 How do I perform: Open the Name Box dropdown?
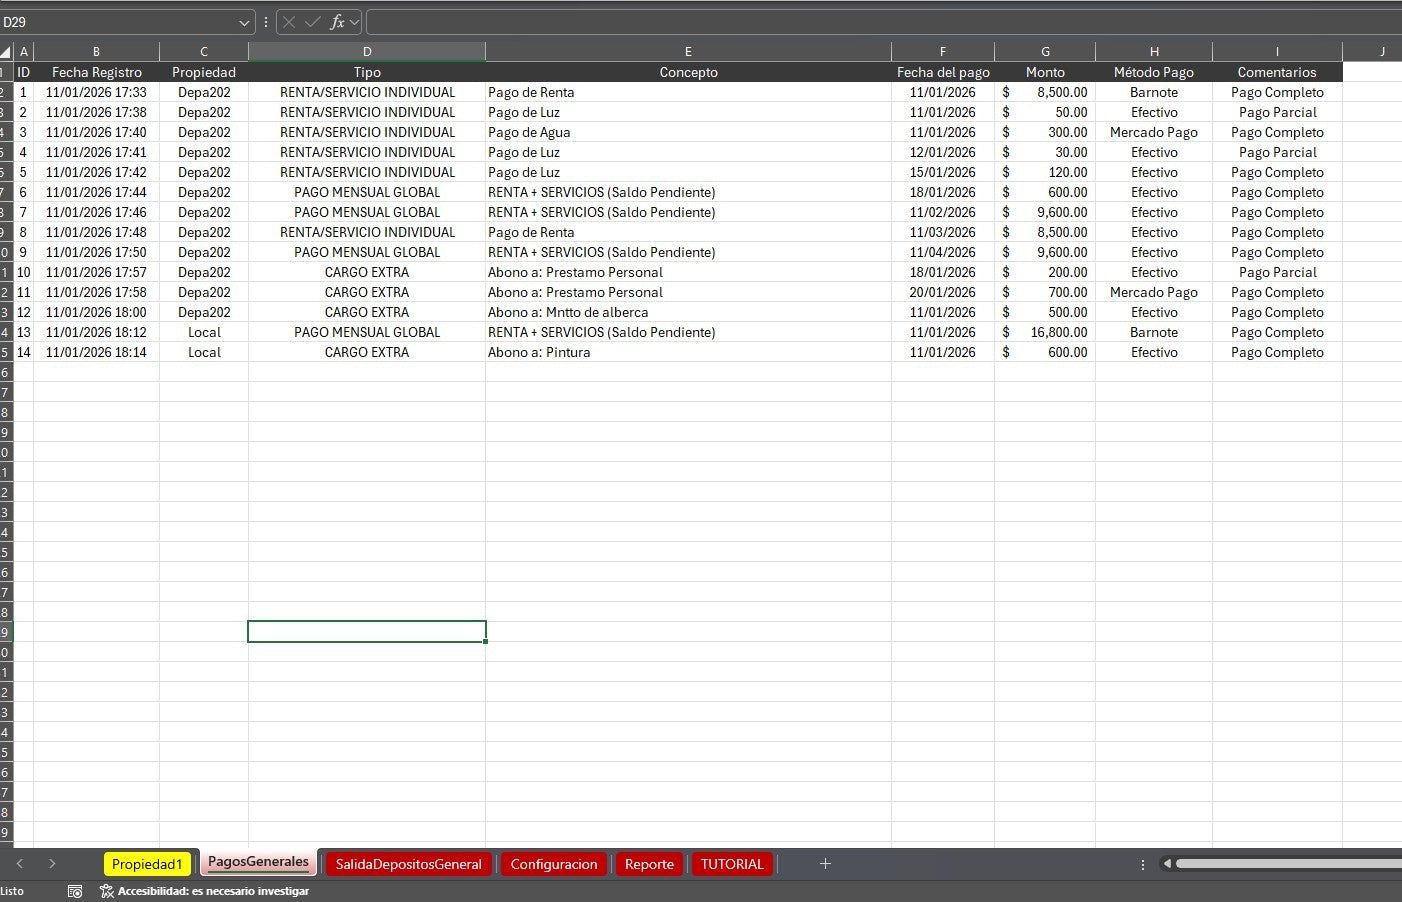pos(243,22)
